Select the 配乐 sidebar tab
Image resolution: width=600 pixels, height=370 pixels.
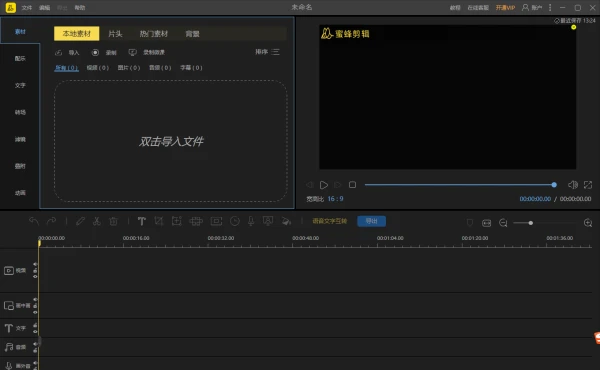pos(20,59)
